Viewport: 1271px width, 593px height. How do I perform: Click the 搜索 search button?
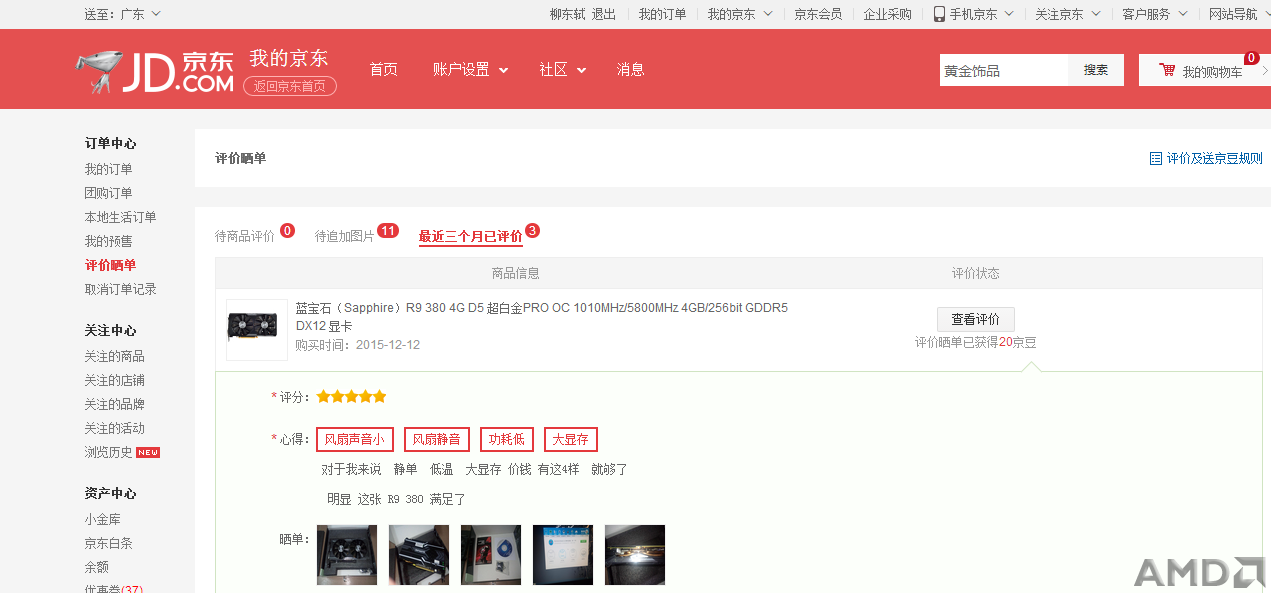[x=1096, y=70]
